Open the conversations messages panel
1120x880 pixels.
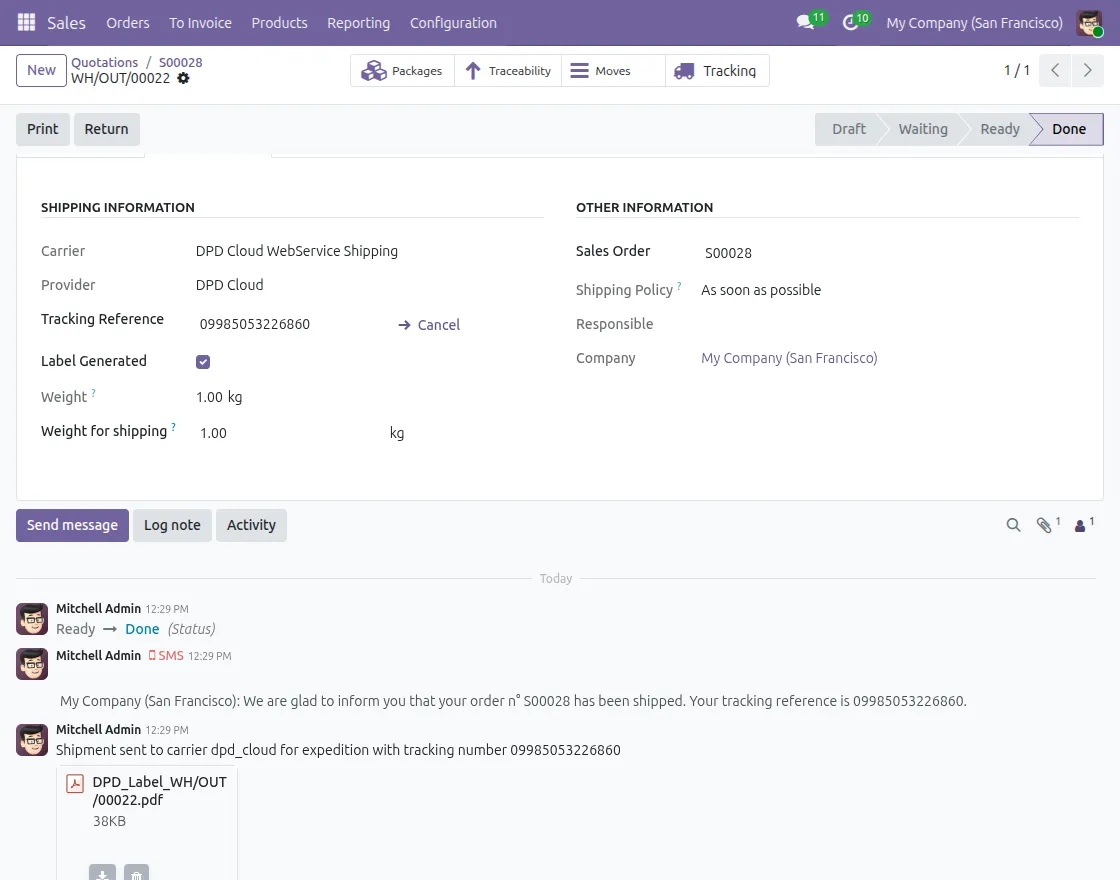click(806, 22)
